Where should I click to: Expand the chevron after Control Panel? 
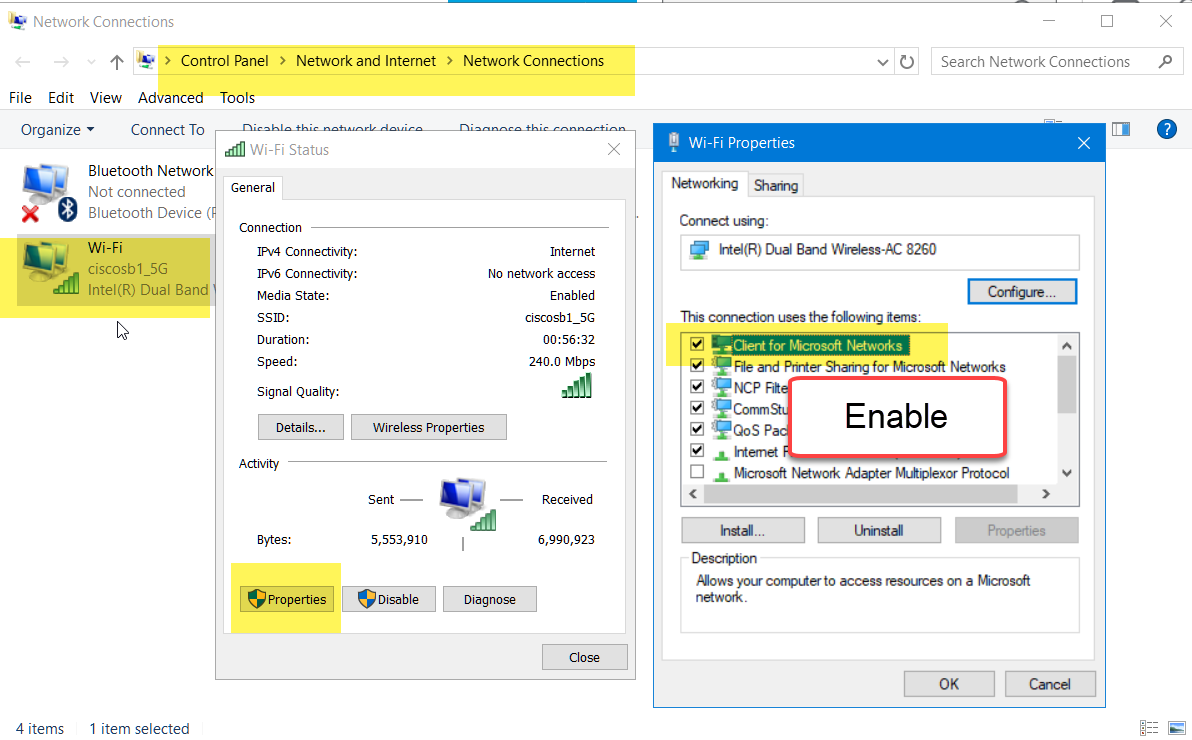tap(282, 61)
